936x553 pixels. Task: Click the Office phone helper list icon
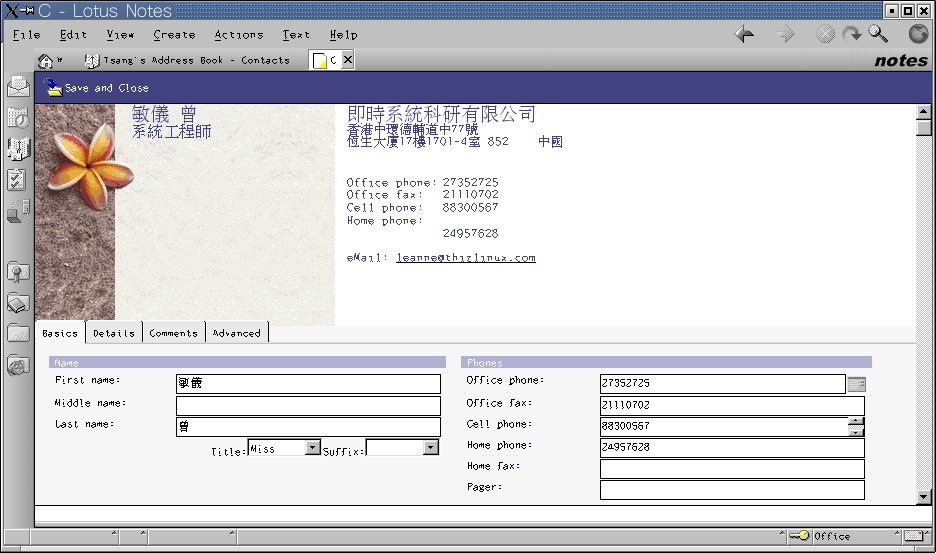[x=856, y=384]
